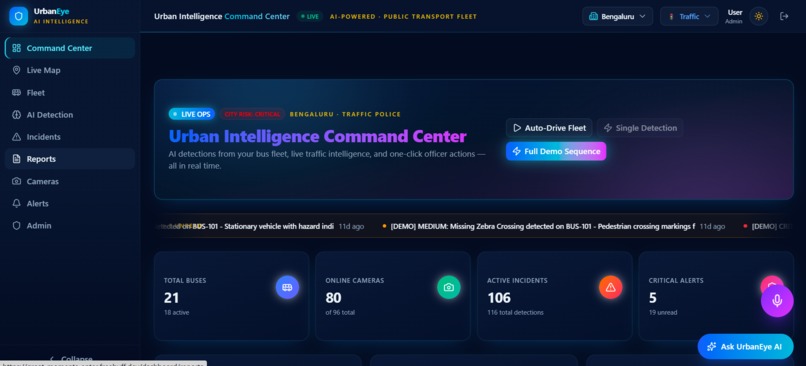Click the Incidents triangle icon
Viewport: 806px width, 366px height.
(x=16, y=137)
